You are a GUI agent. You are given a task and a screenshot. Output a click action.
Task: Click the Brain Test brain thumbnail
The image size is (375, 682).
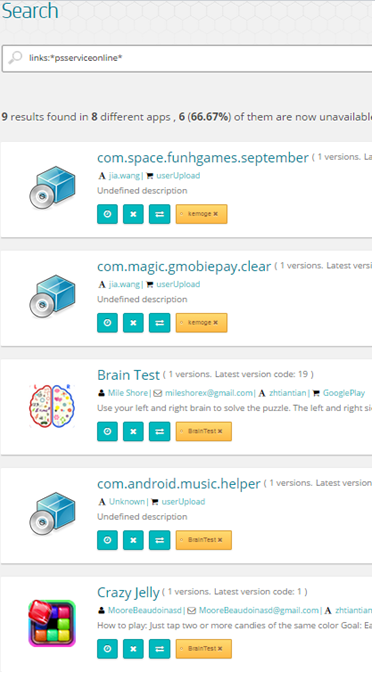(x=52, y=405)
